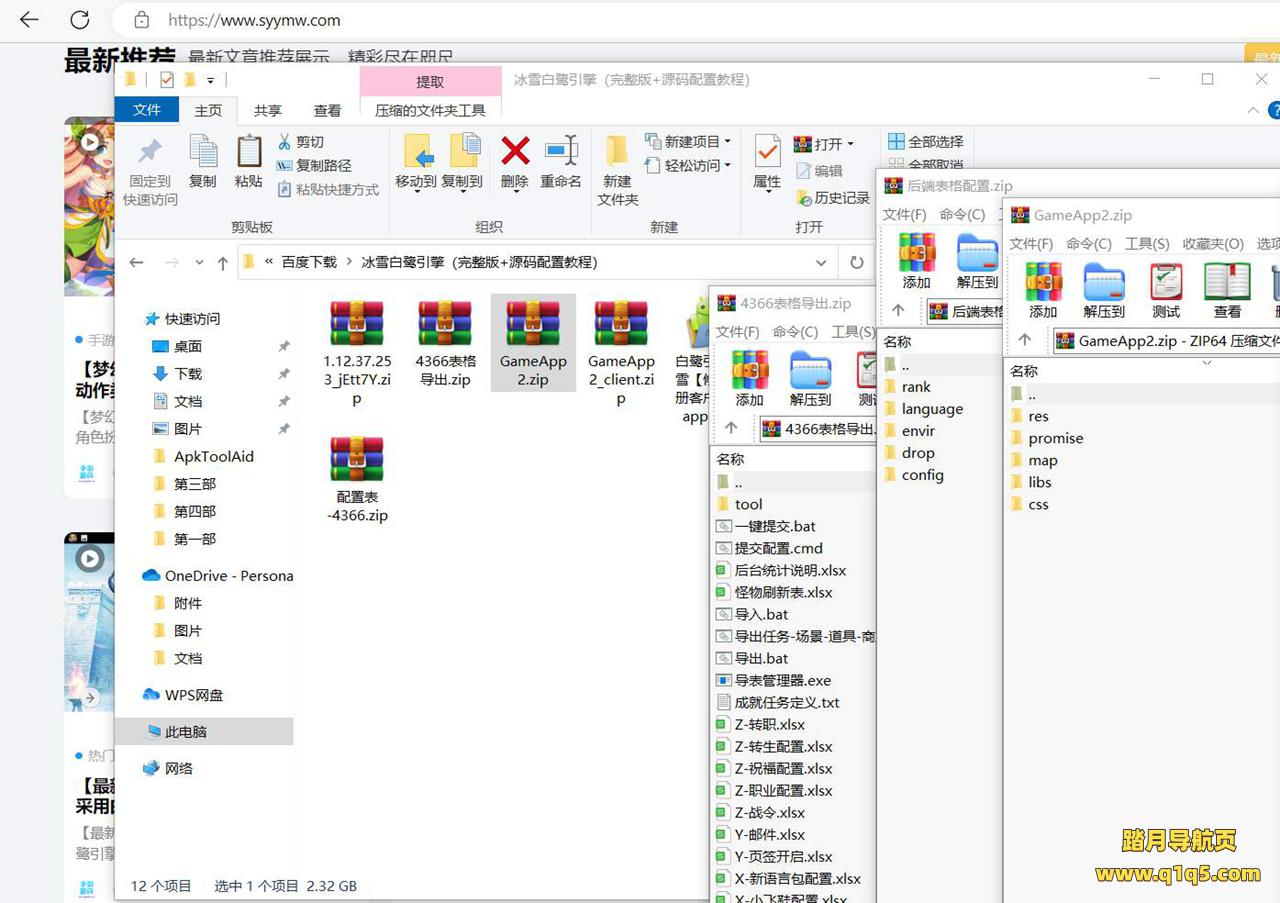Viewport: 1280px width, 903px height.
Task: Click Select All (全部选择) in ribbon
Action: click(x=926, y=142)
